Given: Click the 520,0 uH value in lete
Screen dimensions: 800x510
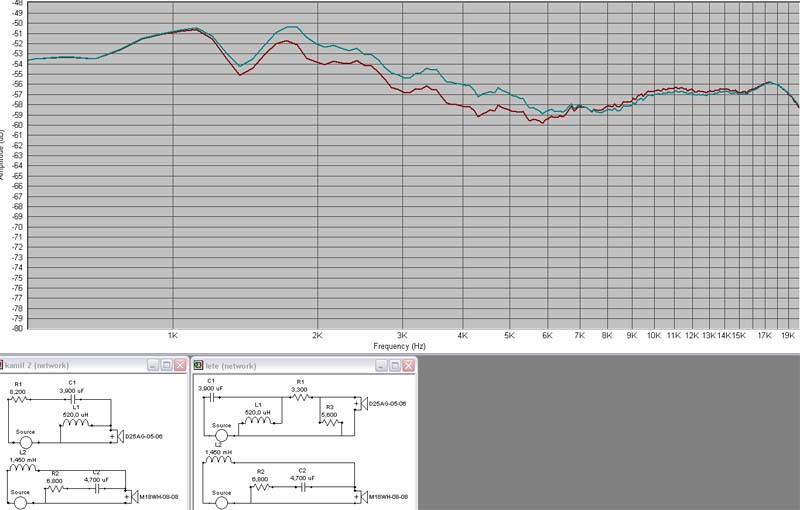Looking at the screenshot, I should pos(258,413).
